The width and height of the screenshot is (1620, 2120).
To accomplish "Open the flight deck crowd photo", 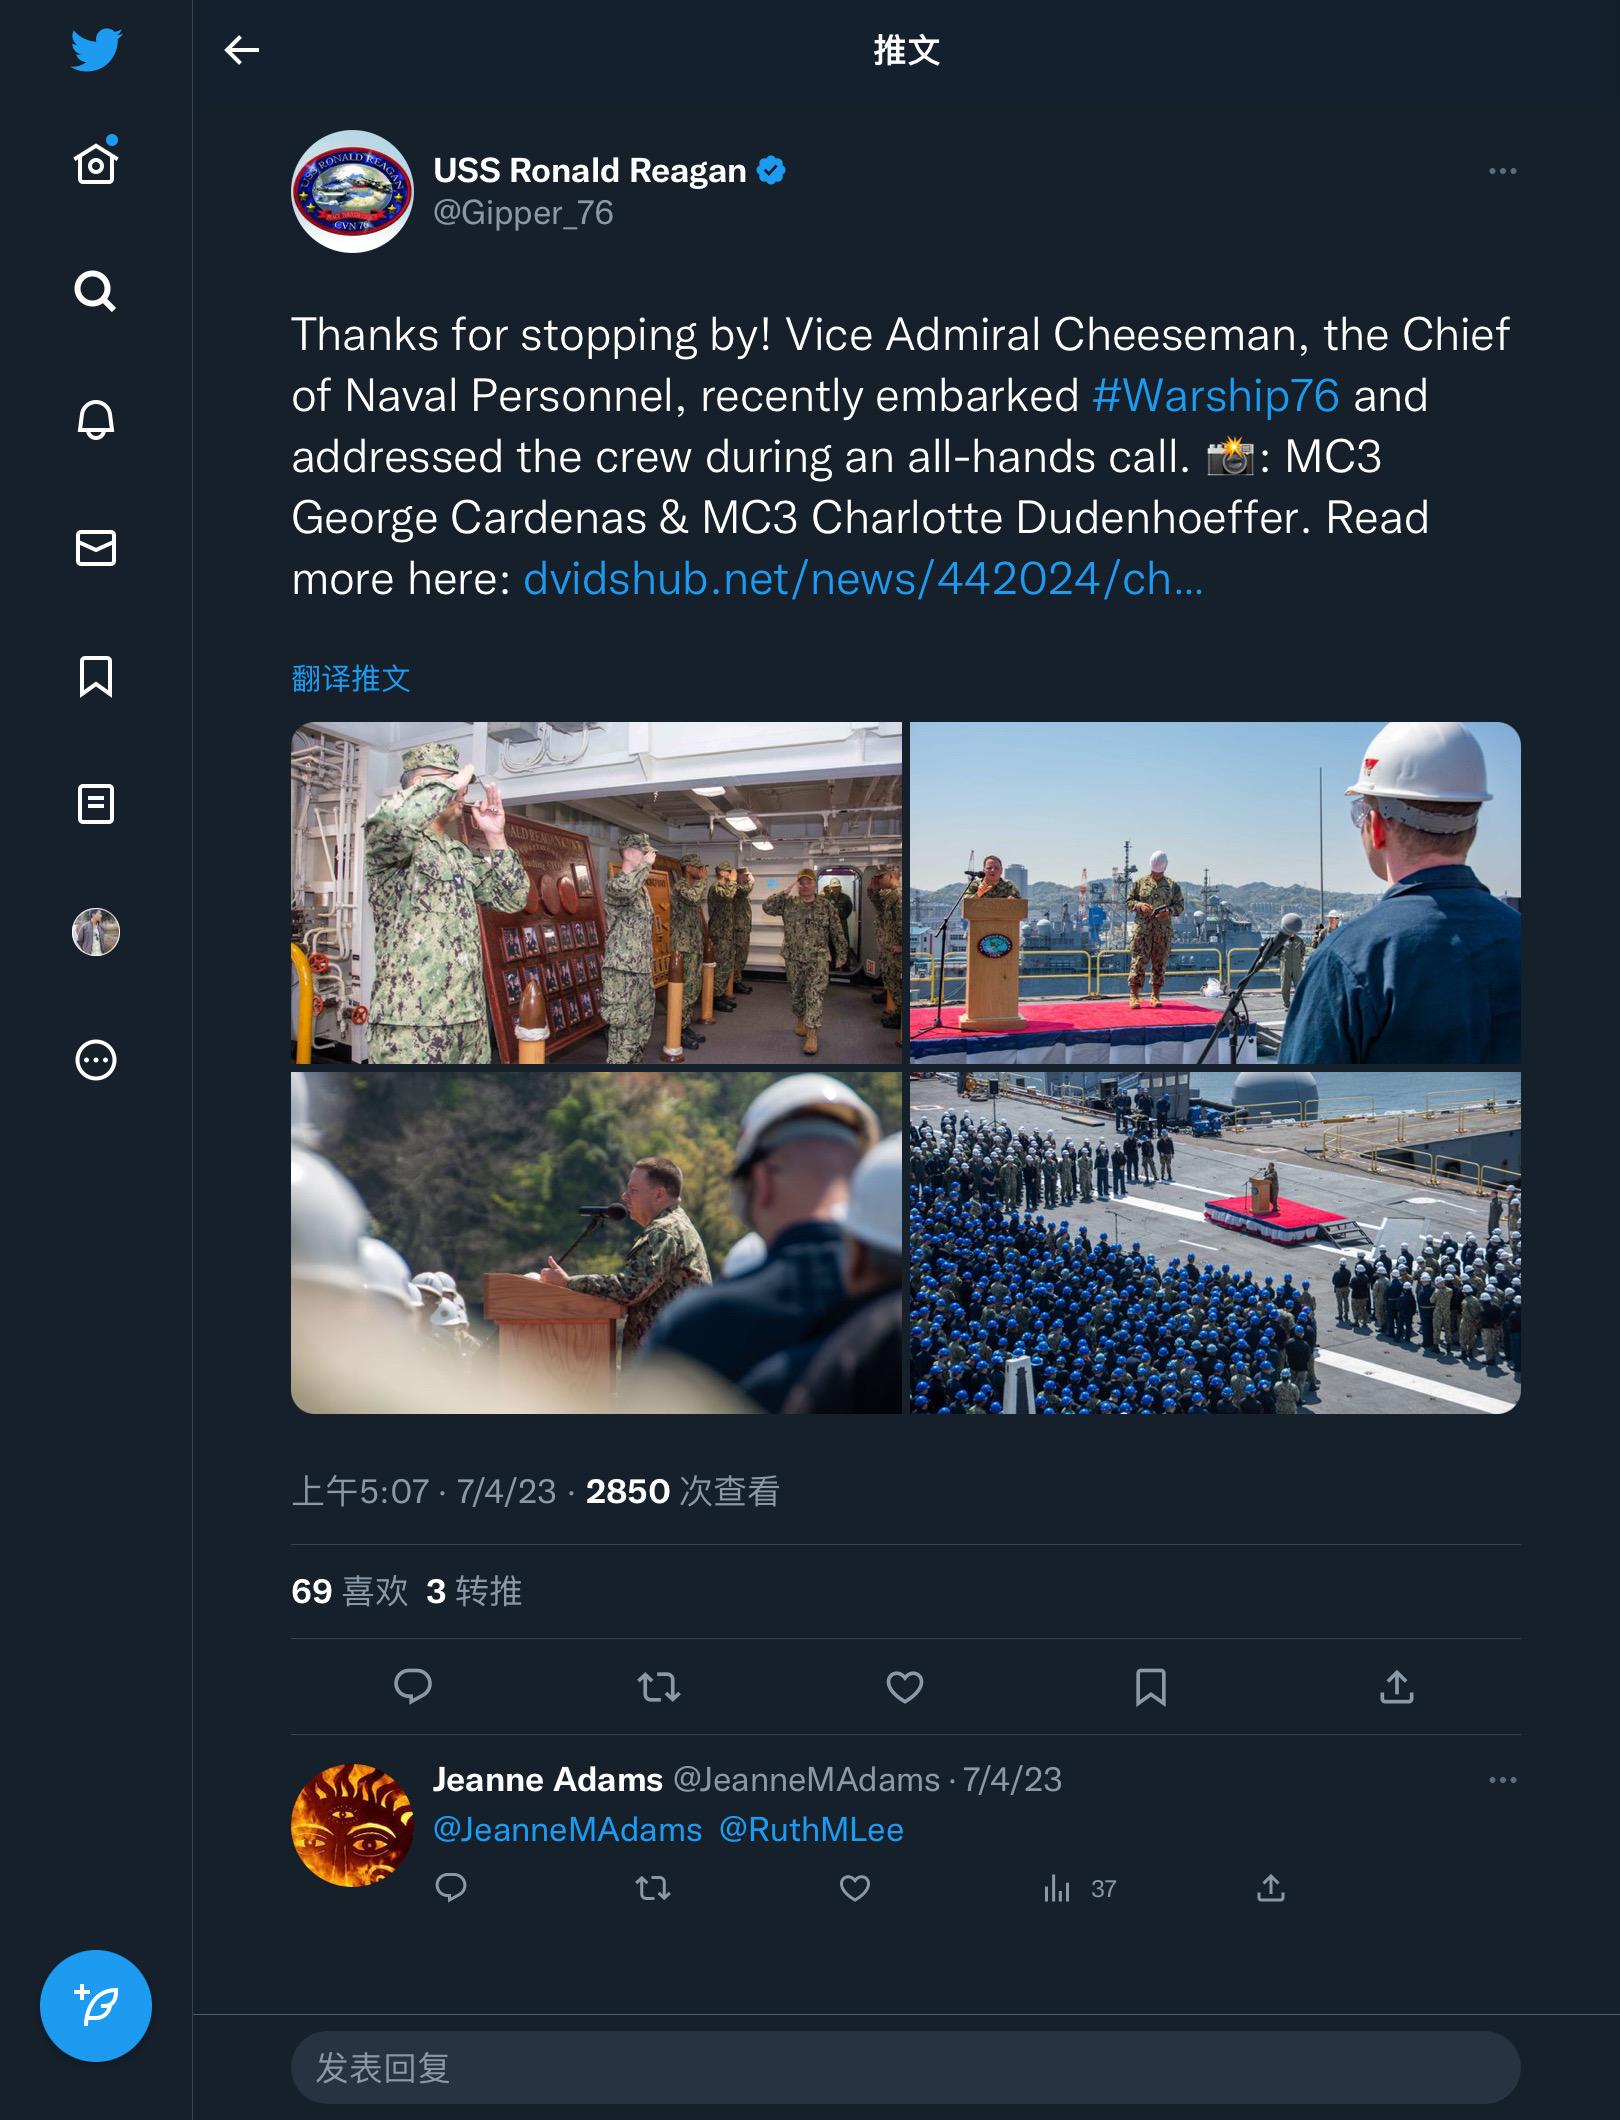I will [1215, 1242].
